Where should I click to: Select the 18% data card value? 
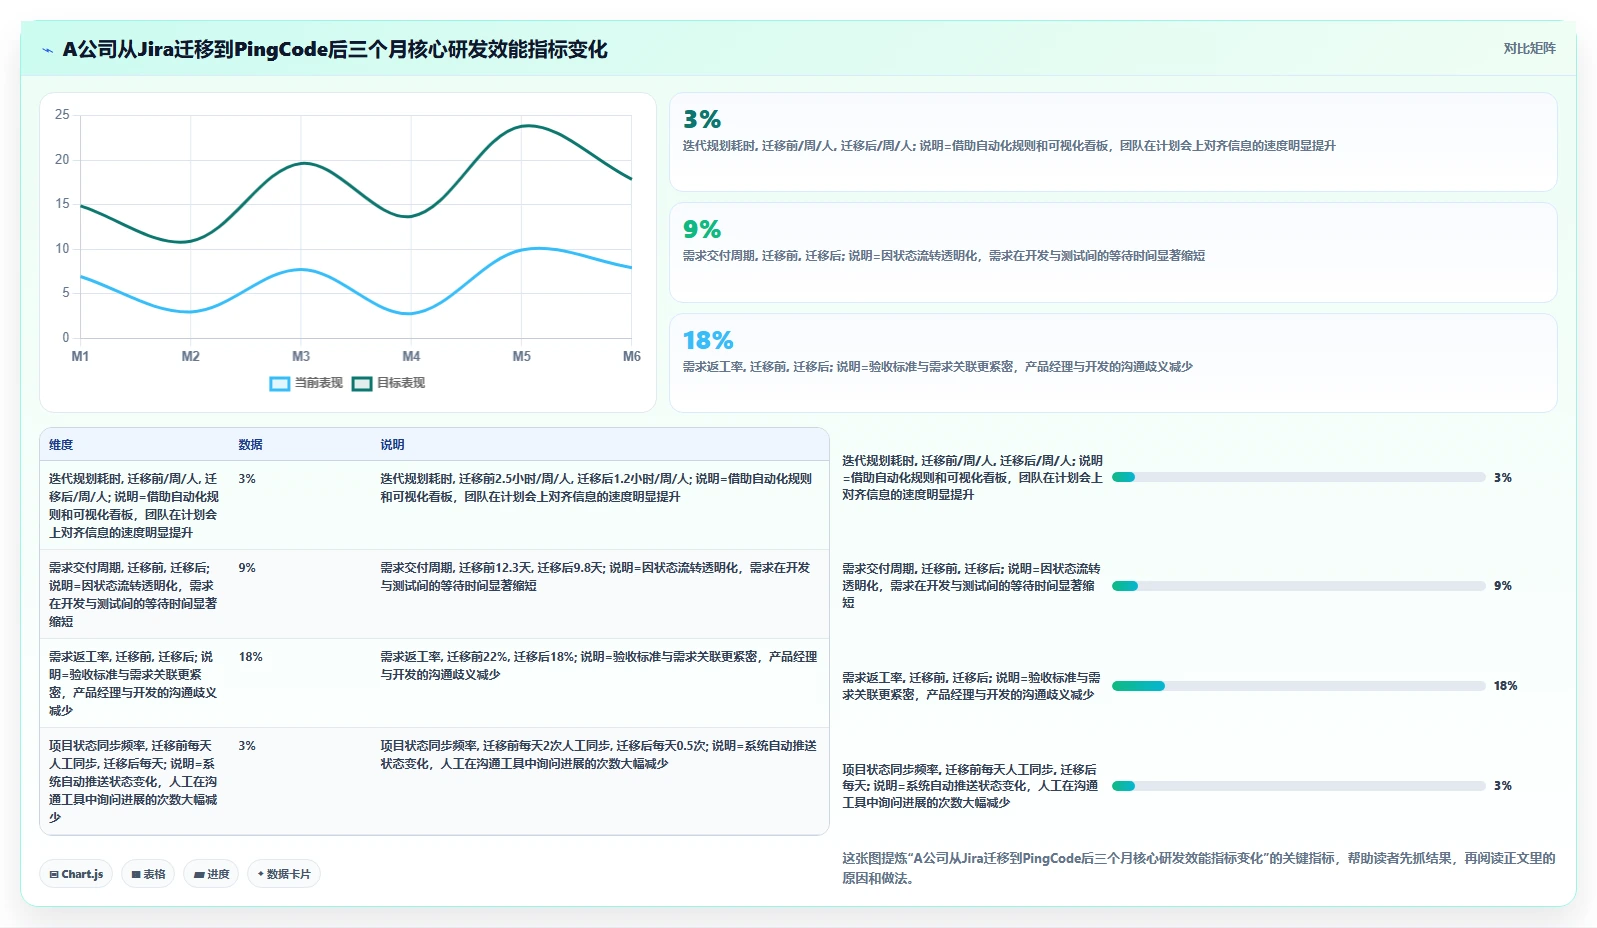pyautogui.click(x=708, y=341)
